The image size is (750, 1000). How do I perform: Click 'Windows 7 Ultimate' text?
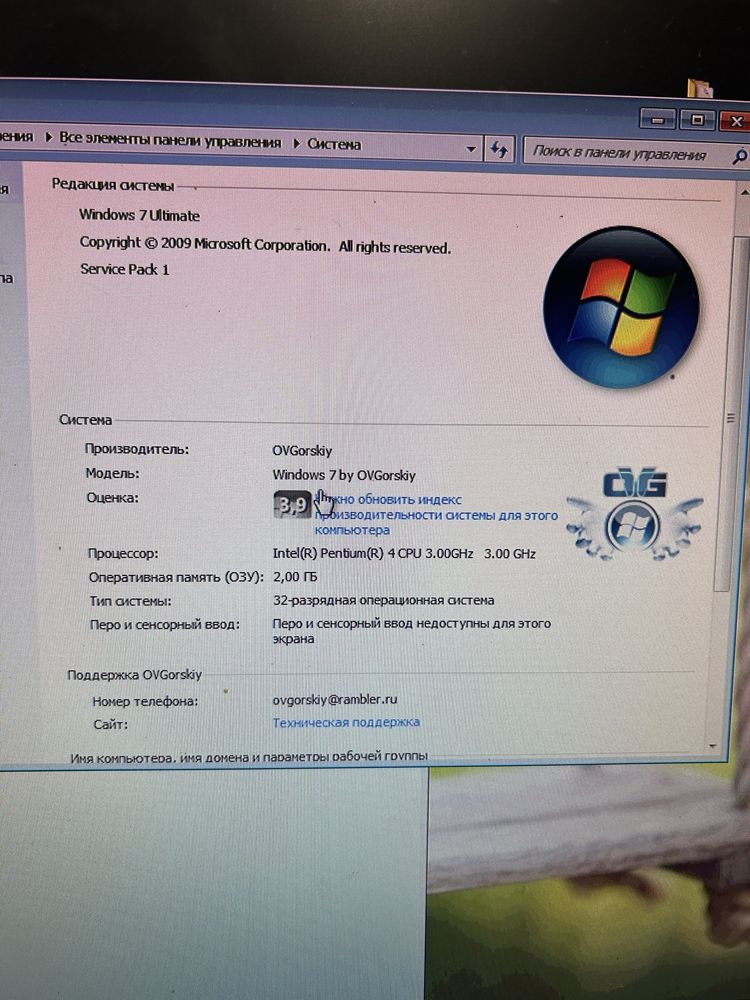coord(139,216)
